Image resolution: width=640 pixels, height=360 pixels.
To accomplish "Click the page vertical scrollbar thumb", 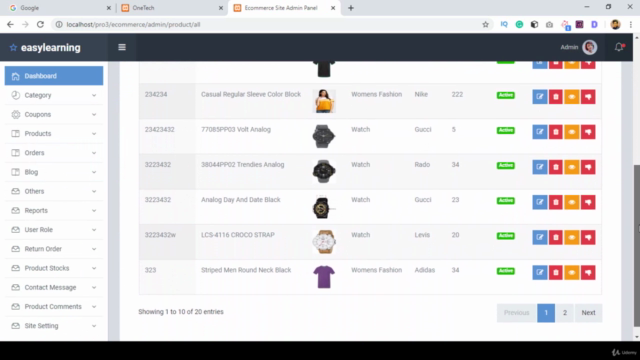I will 636,245.
